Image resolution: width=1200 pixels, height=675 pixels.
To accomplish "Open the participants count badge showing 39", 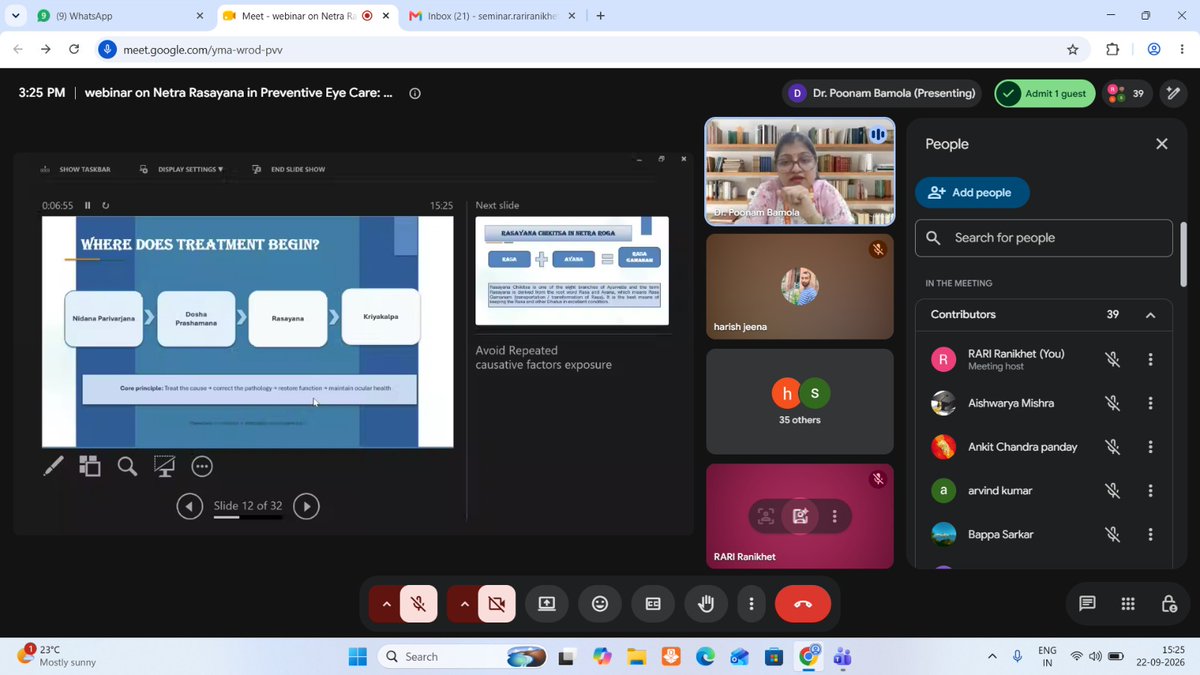I will pos(1129,93).
